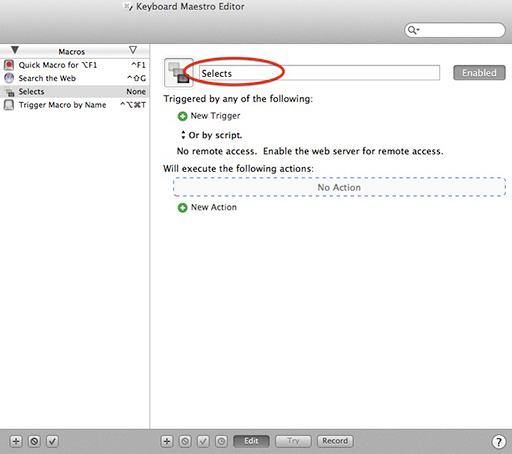Click the add action plus icon beside Edit
512x454 pixels.
(x=167, y=441)
